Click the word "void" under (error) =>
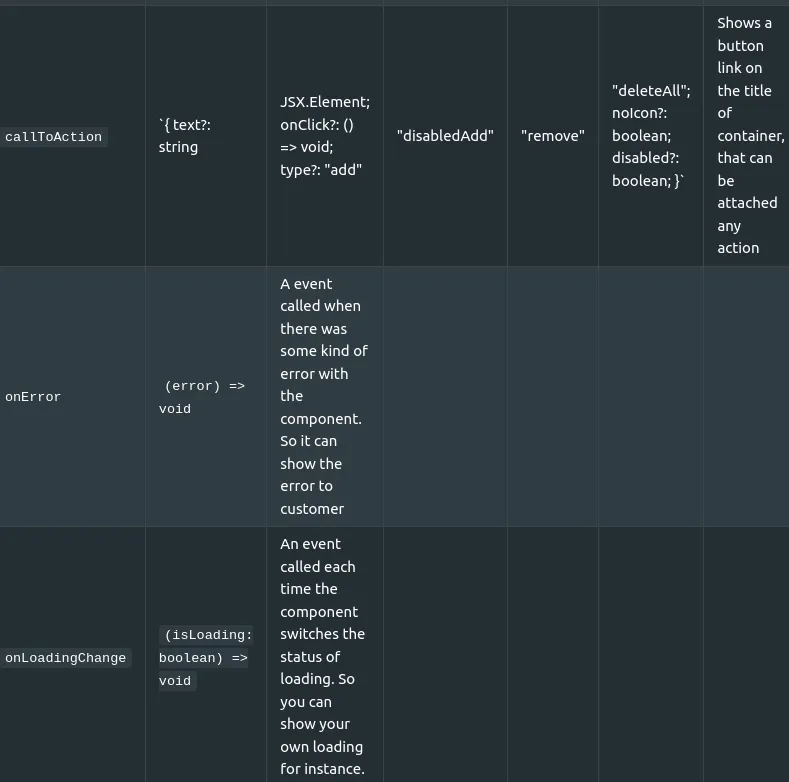 (175, 409)
